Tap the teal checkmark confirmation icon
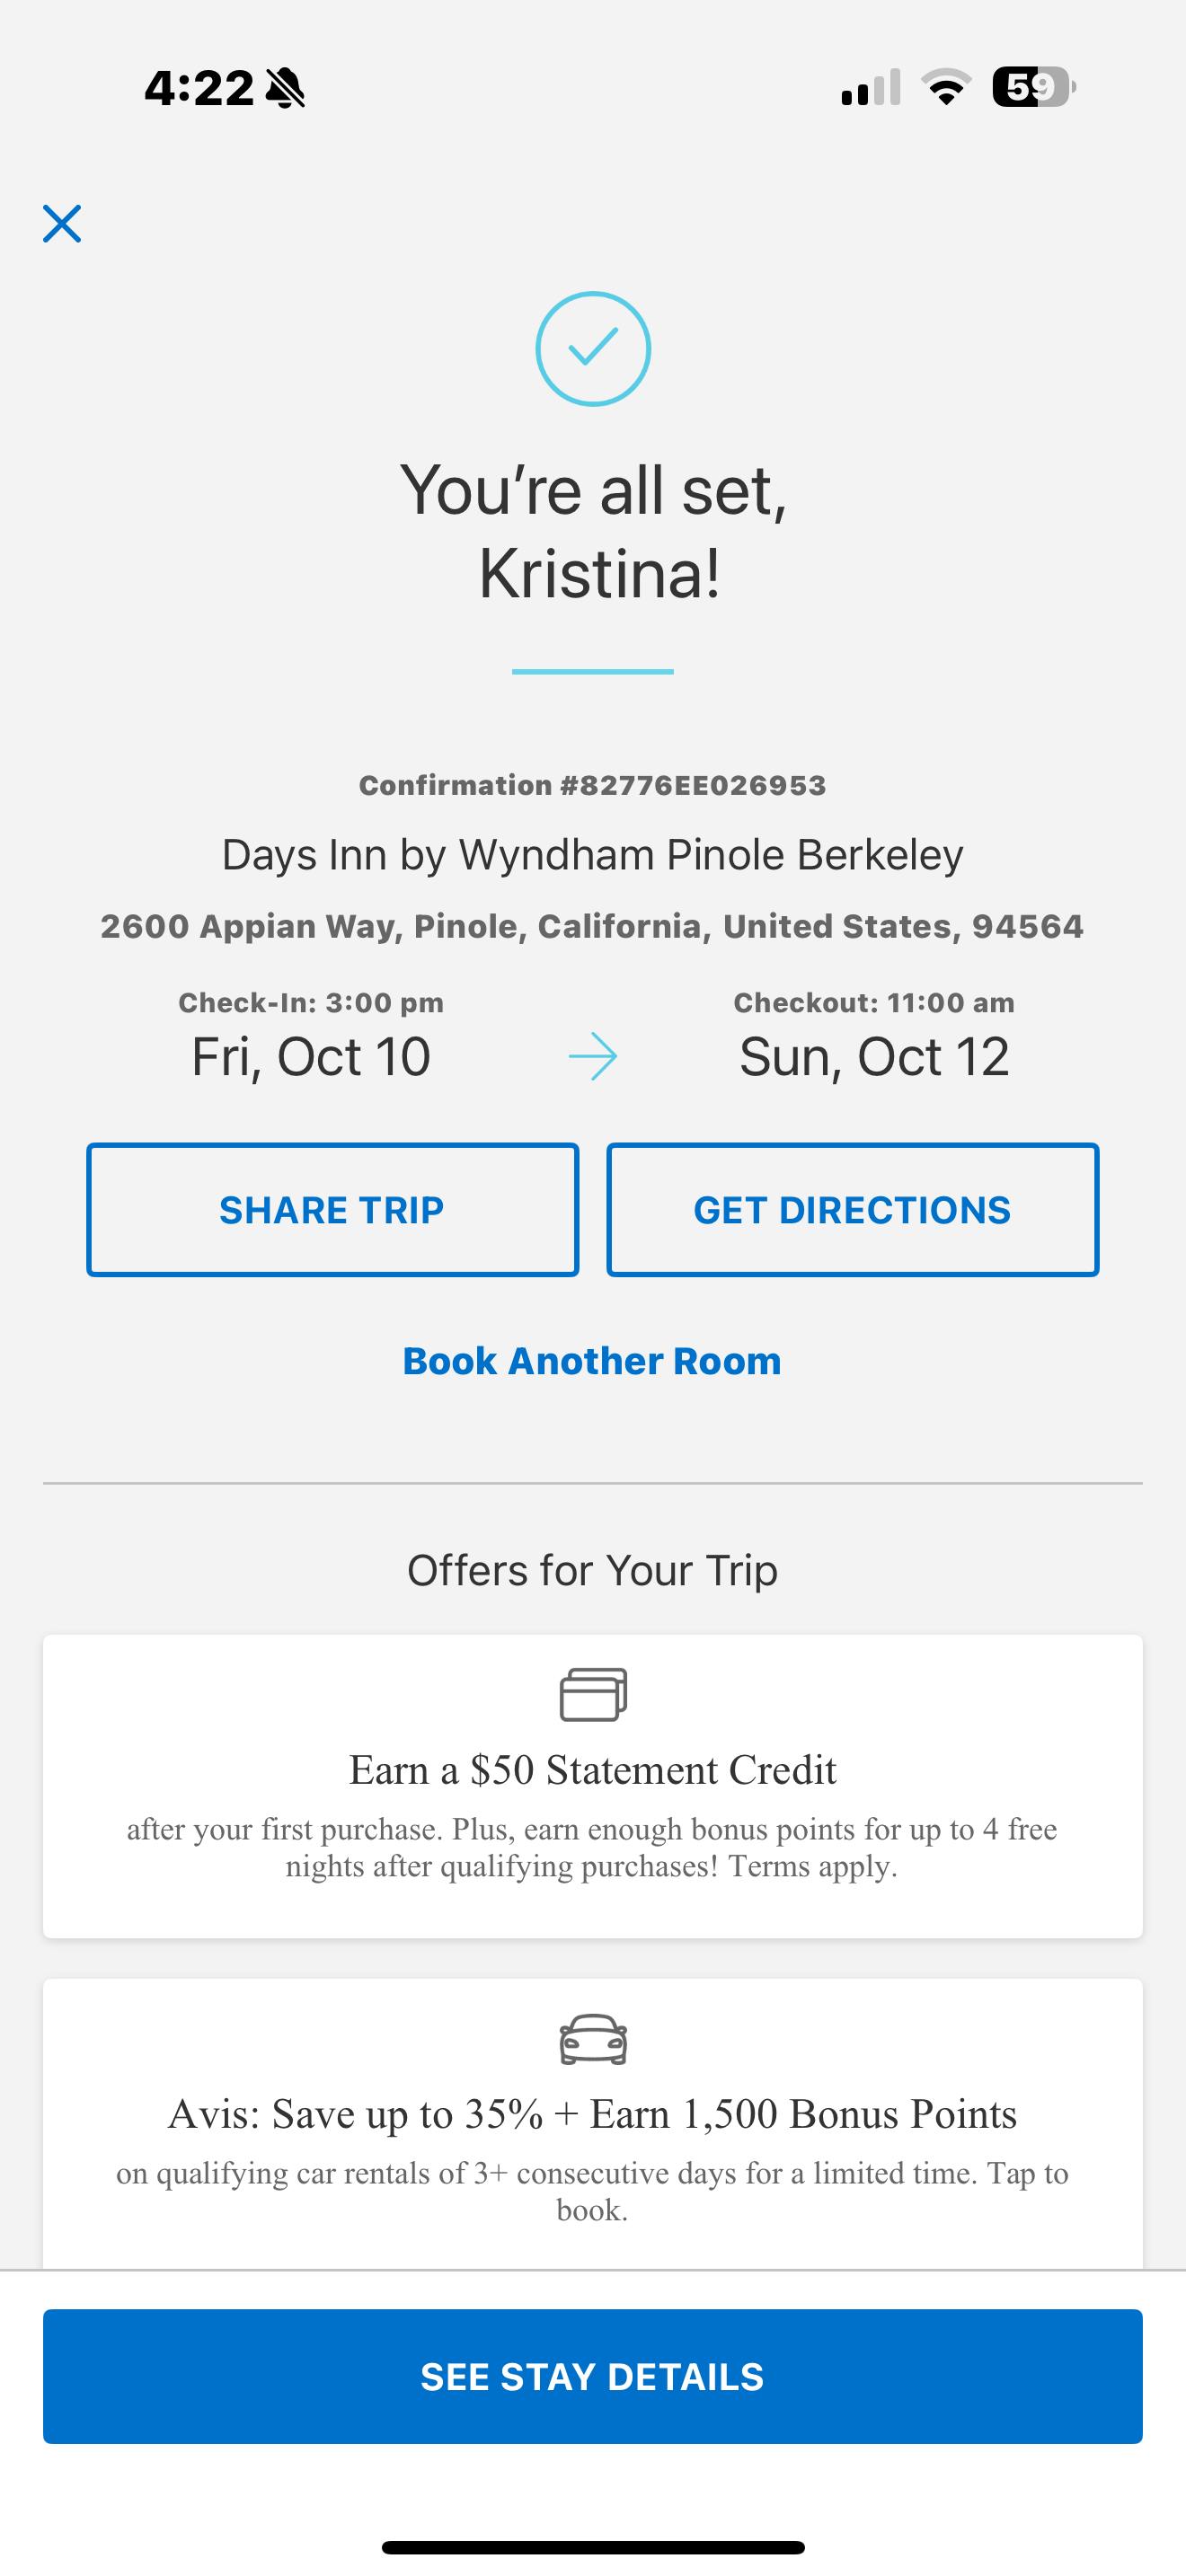 click(x=593, y=349)
